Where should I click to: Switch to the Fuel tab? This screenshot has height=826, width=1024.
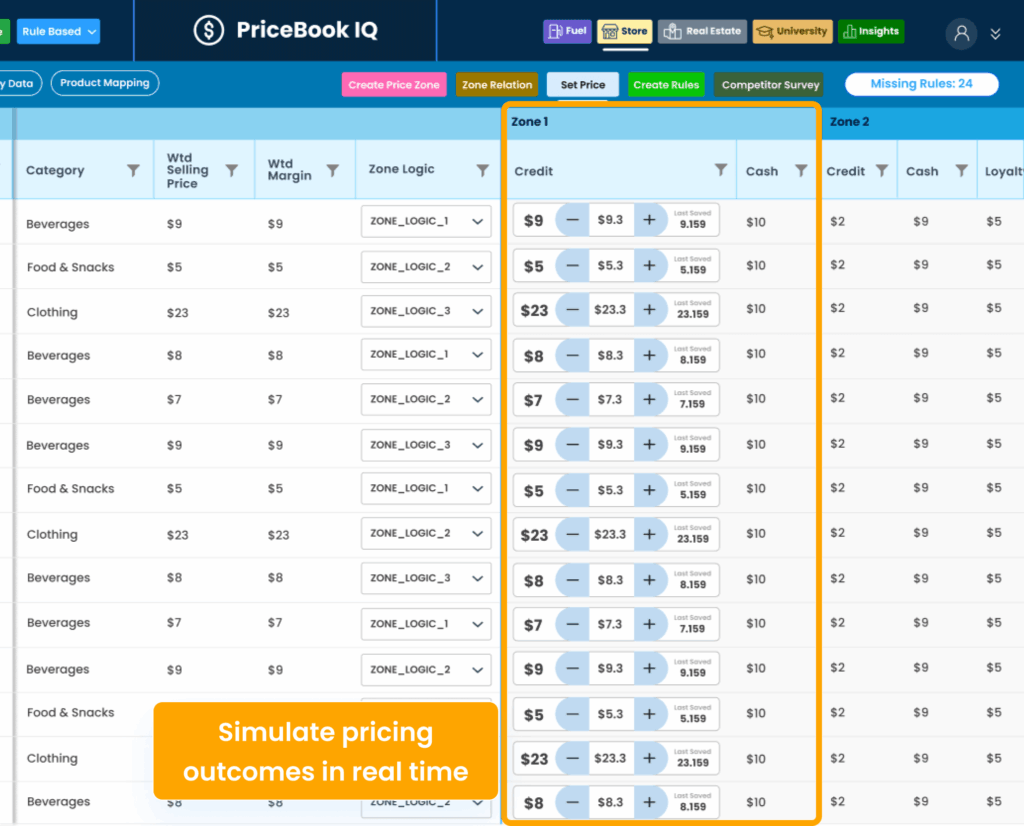(567, 32)
